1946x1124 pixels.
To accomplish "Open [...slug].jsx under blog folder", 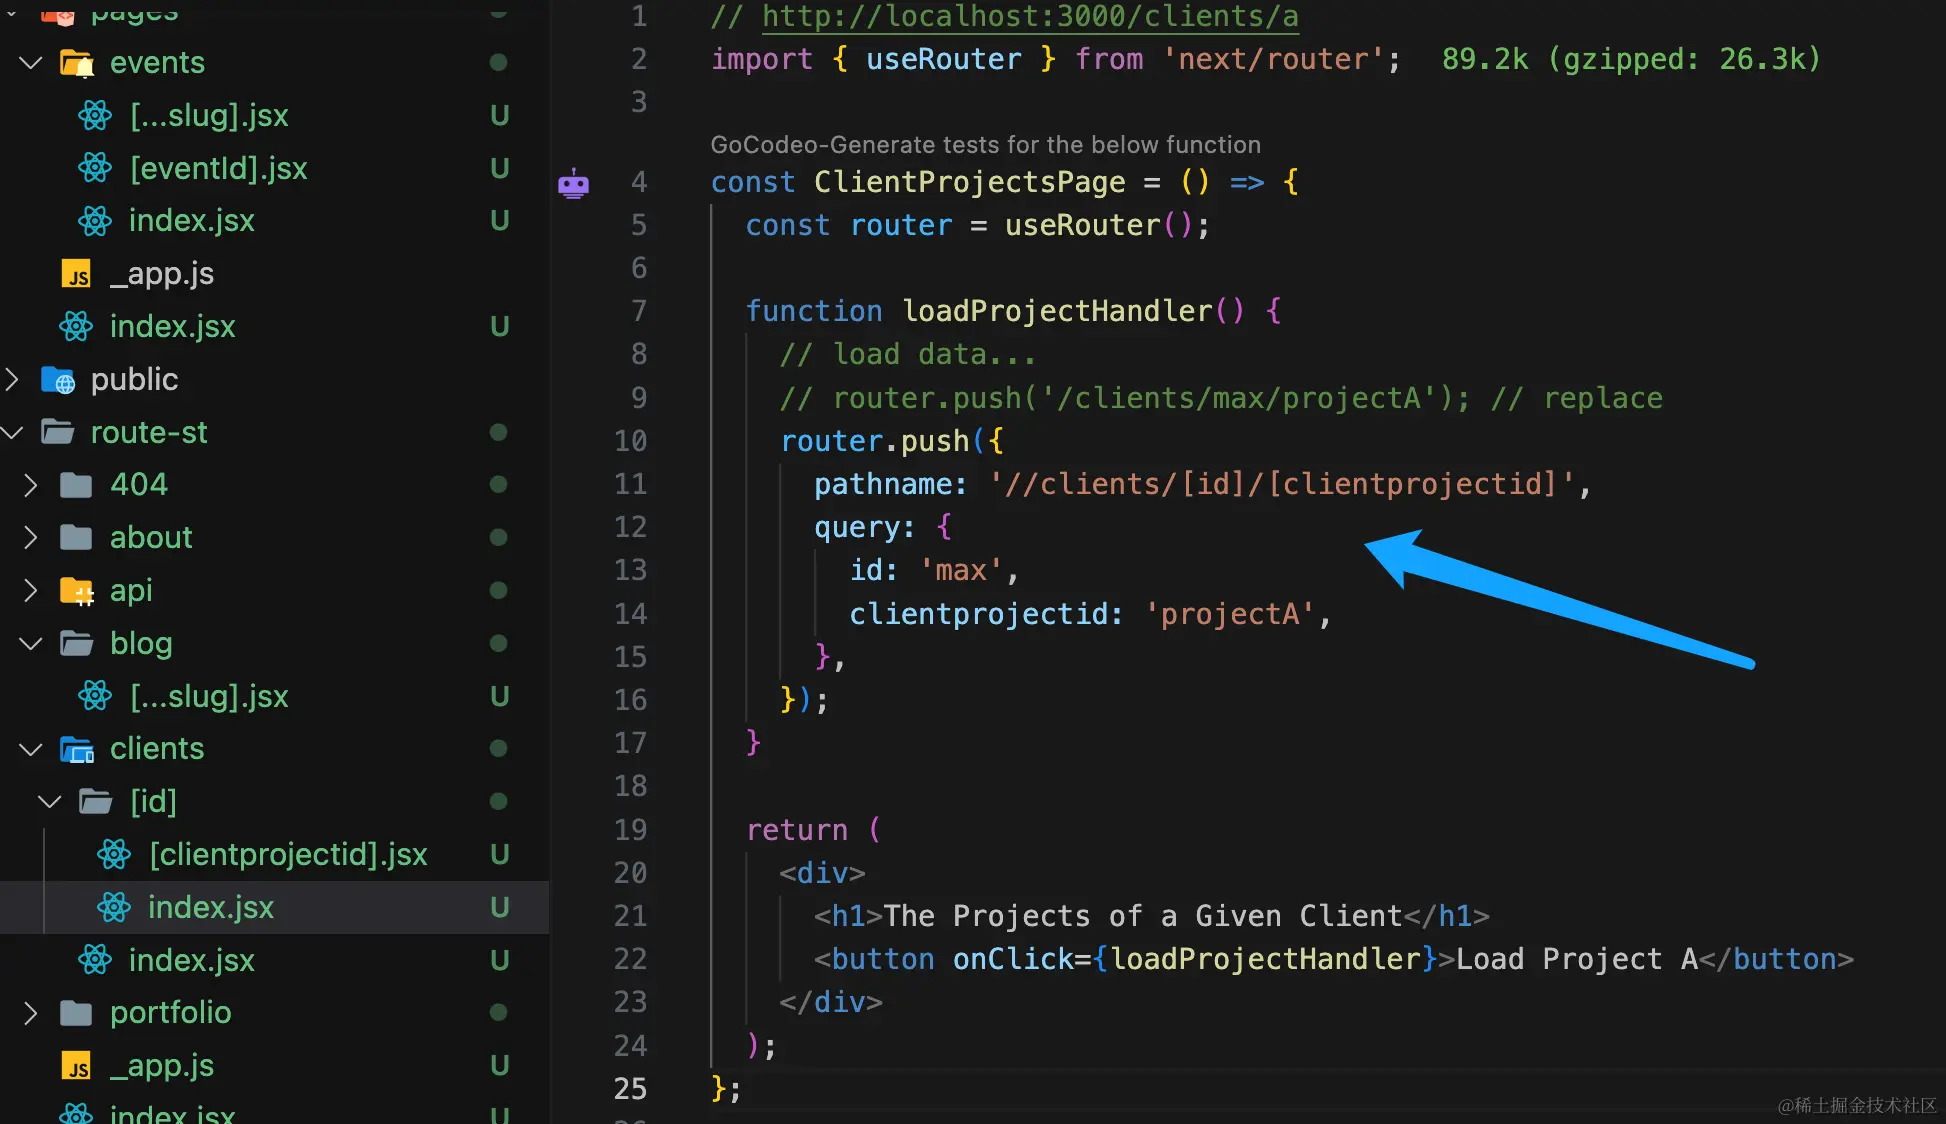I will click(208, 696).
